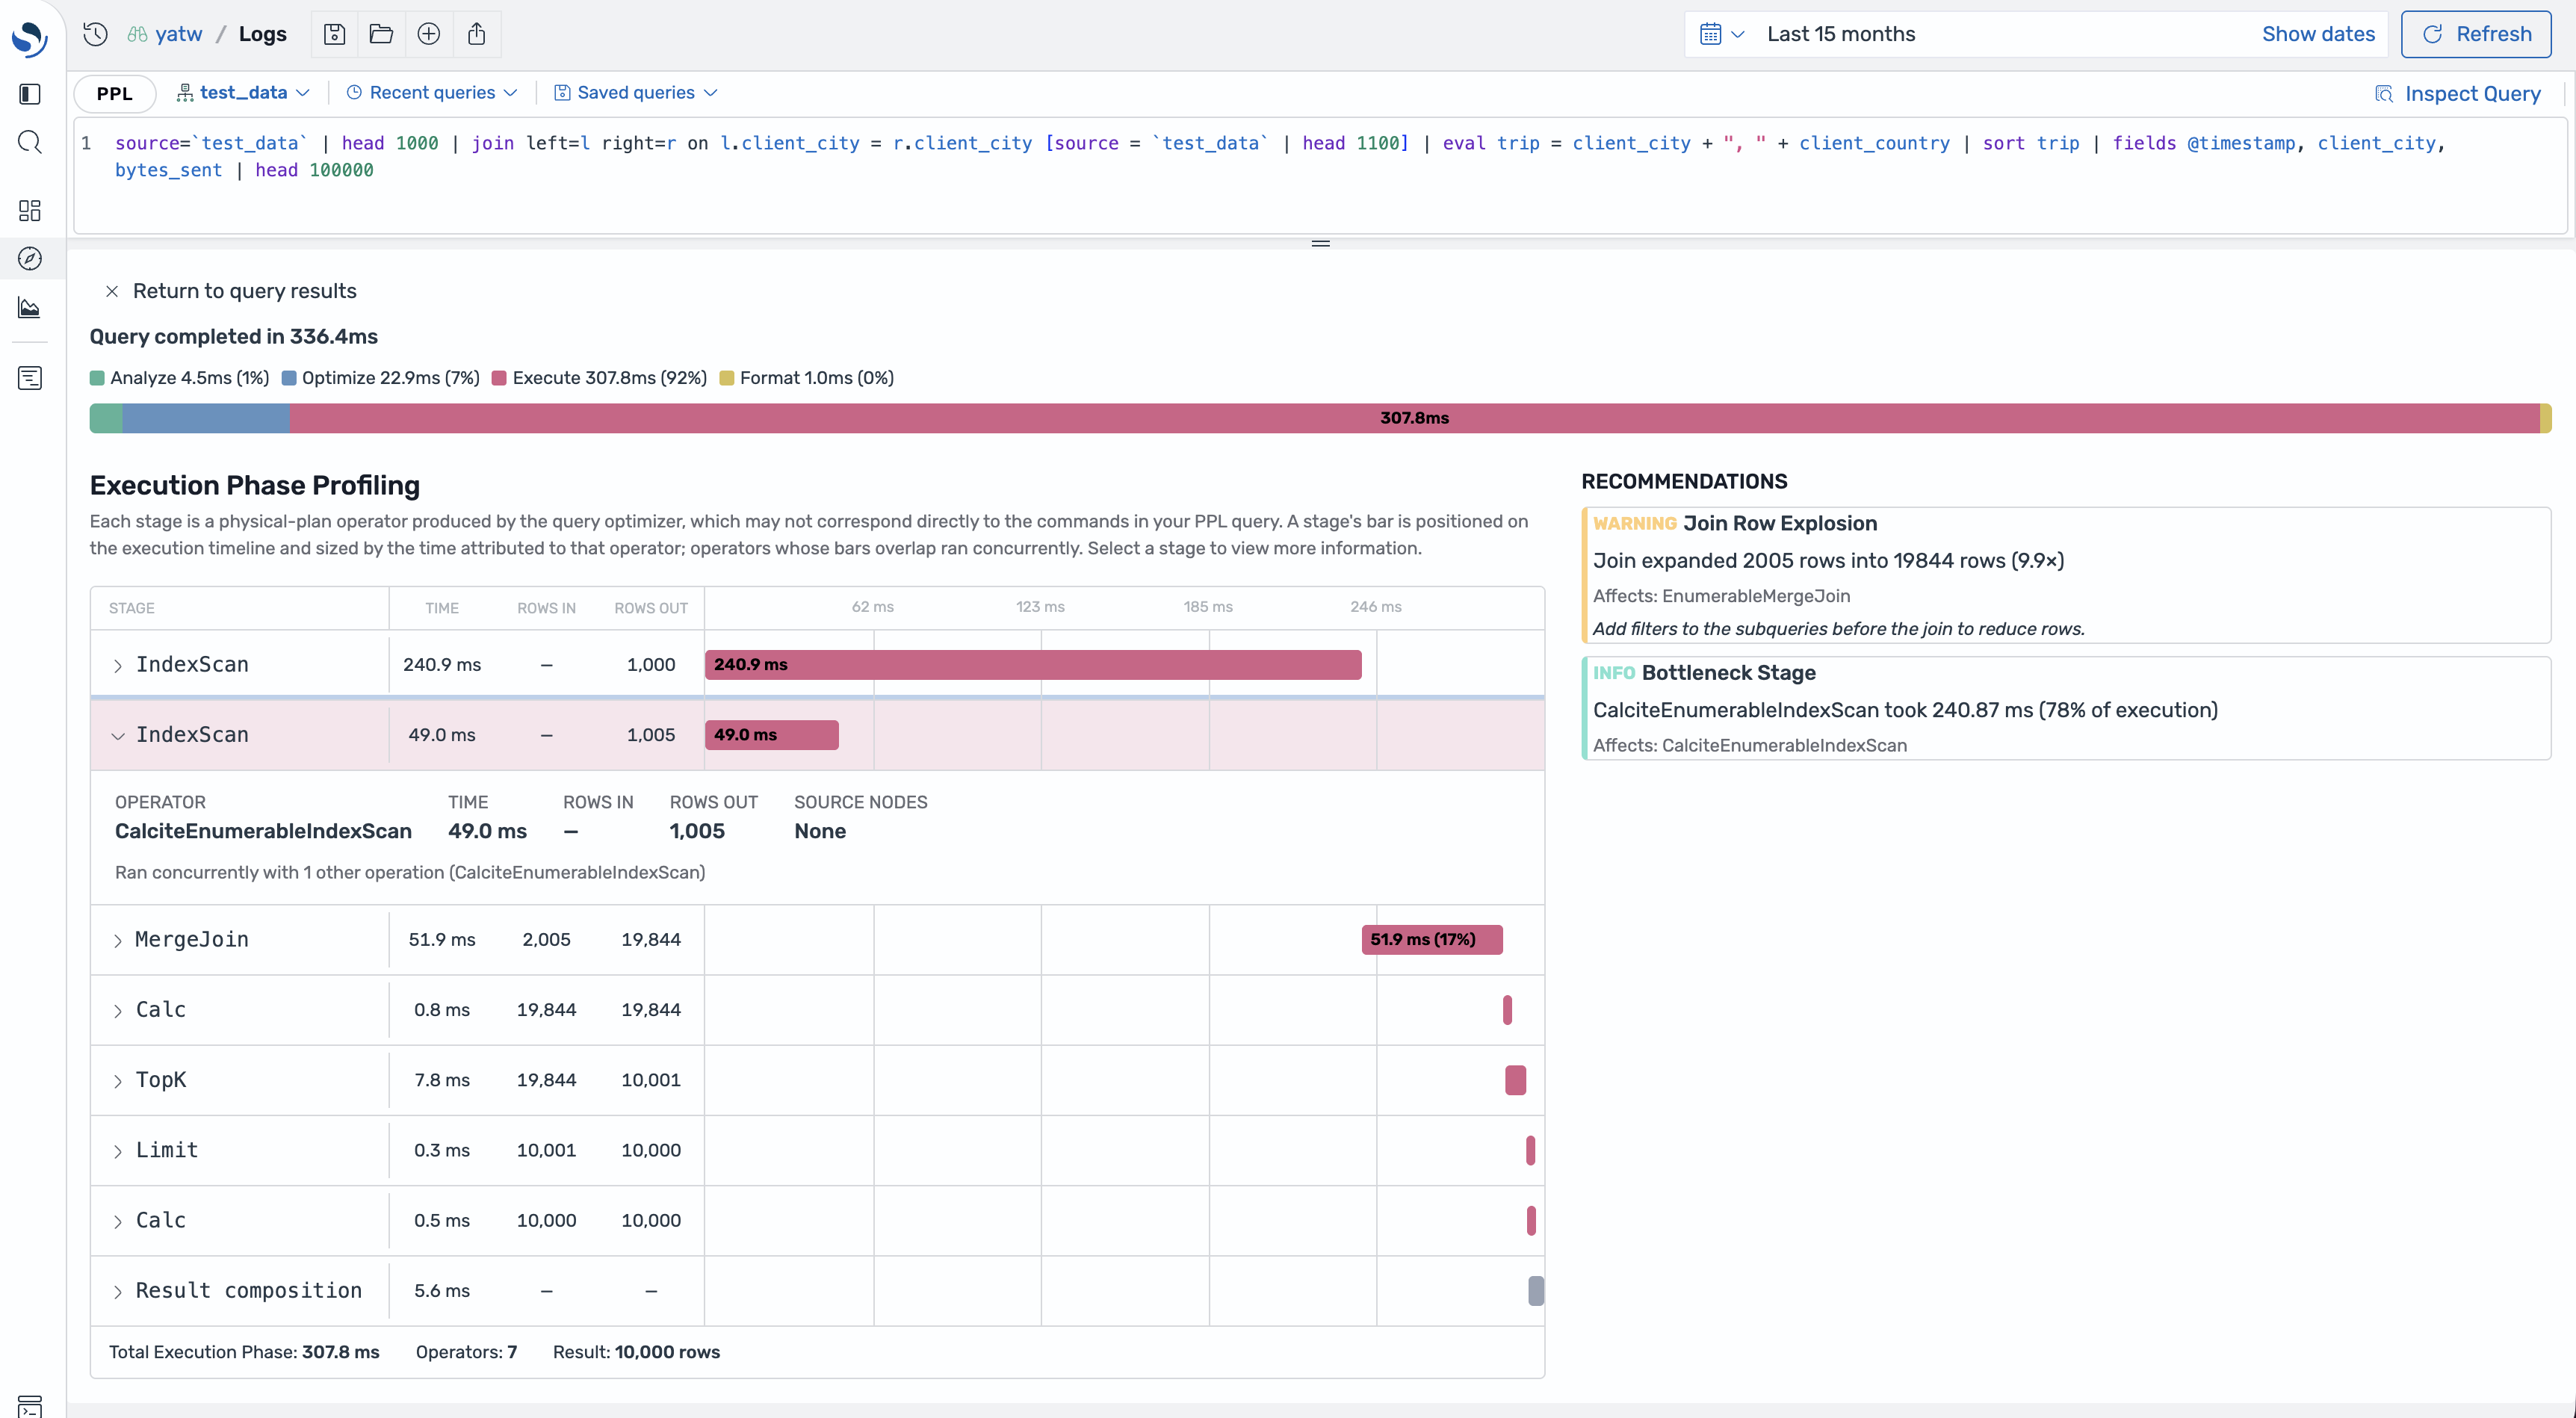
Task: Click the TIME column header
Action: [x=442, y=608]
